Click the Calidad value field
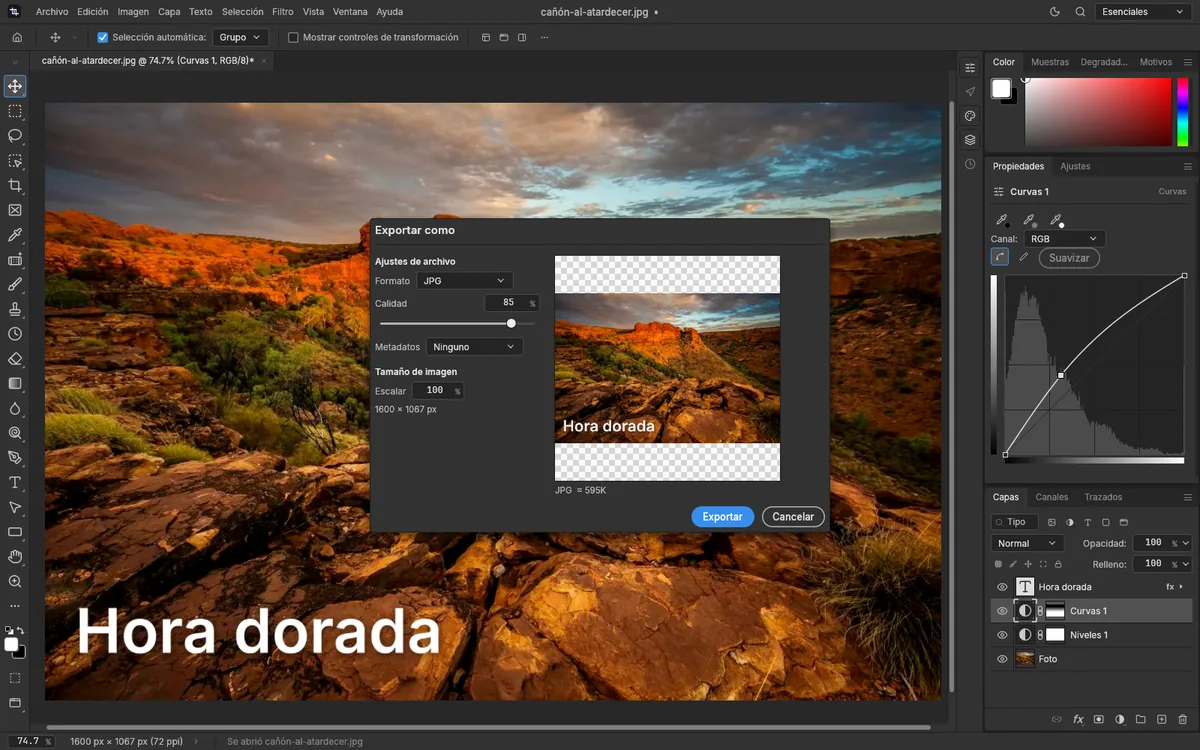The height and width of the screenshot is (750, 1200). click(511, 303)
